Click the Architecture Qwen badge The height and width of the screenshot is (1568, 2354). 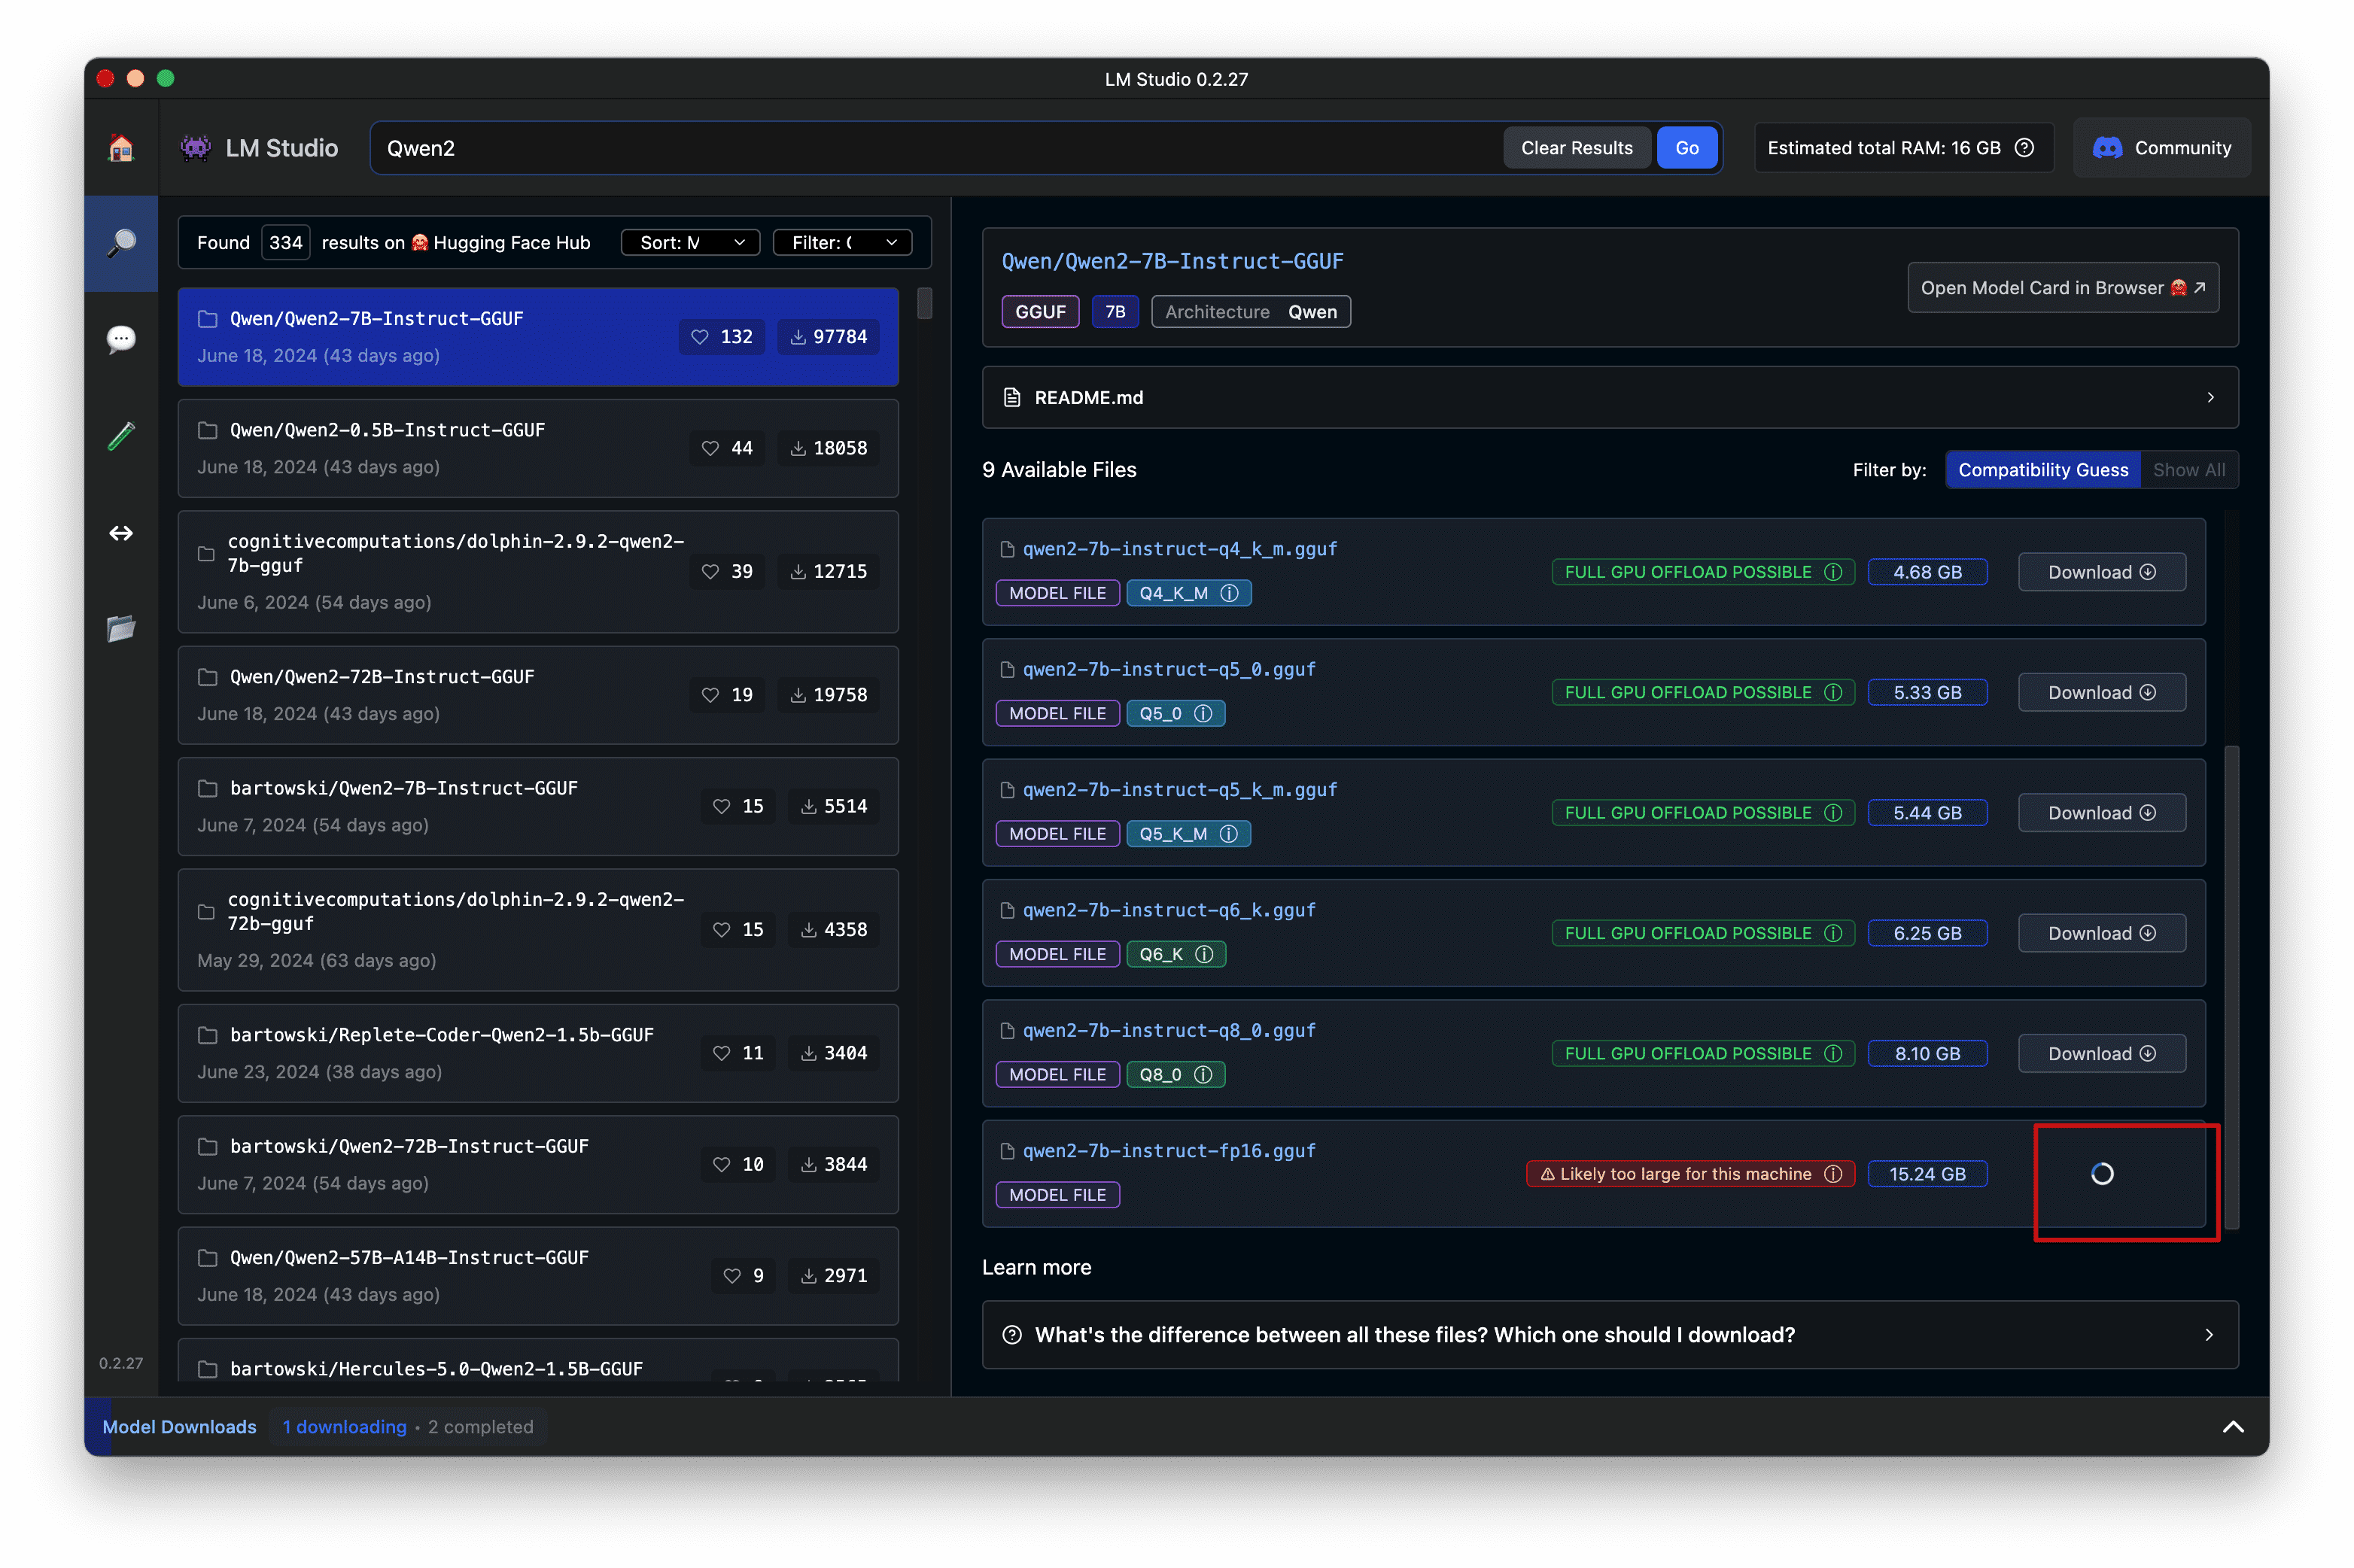pyautogui.click(x=1250, y=312)
